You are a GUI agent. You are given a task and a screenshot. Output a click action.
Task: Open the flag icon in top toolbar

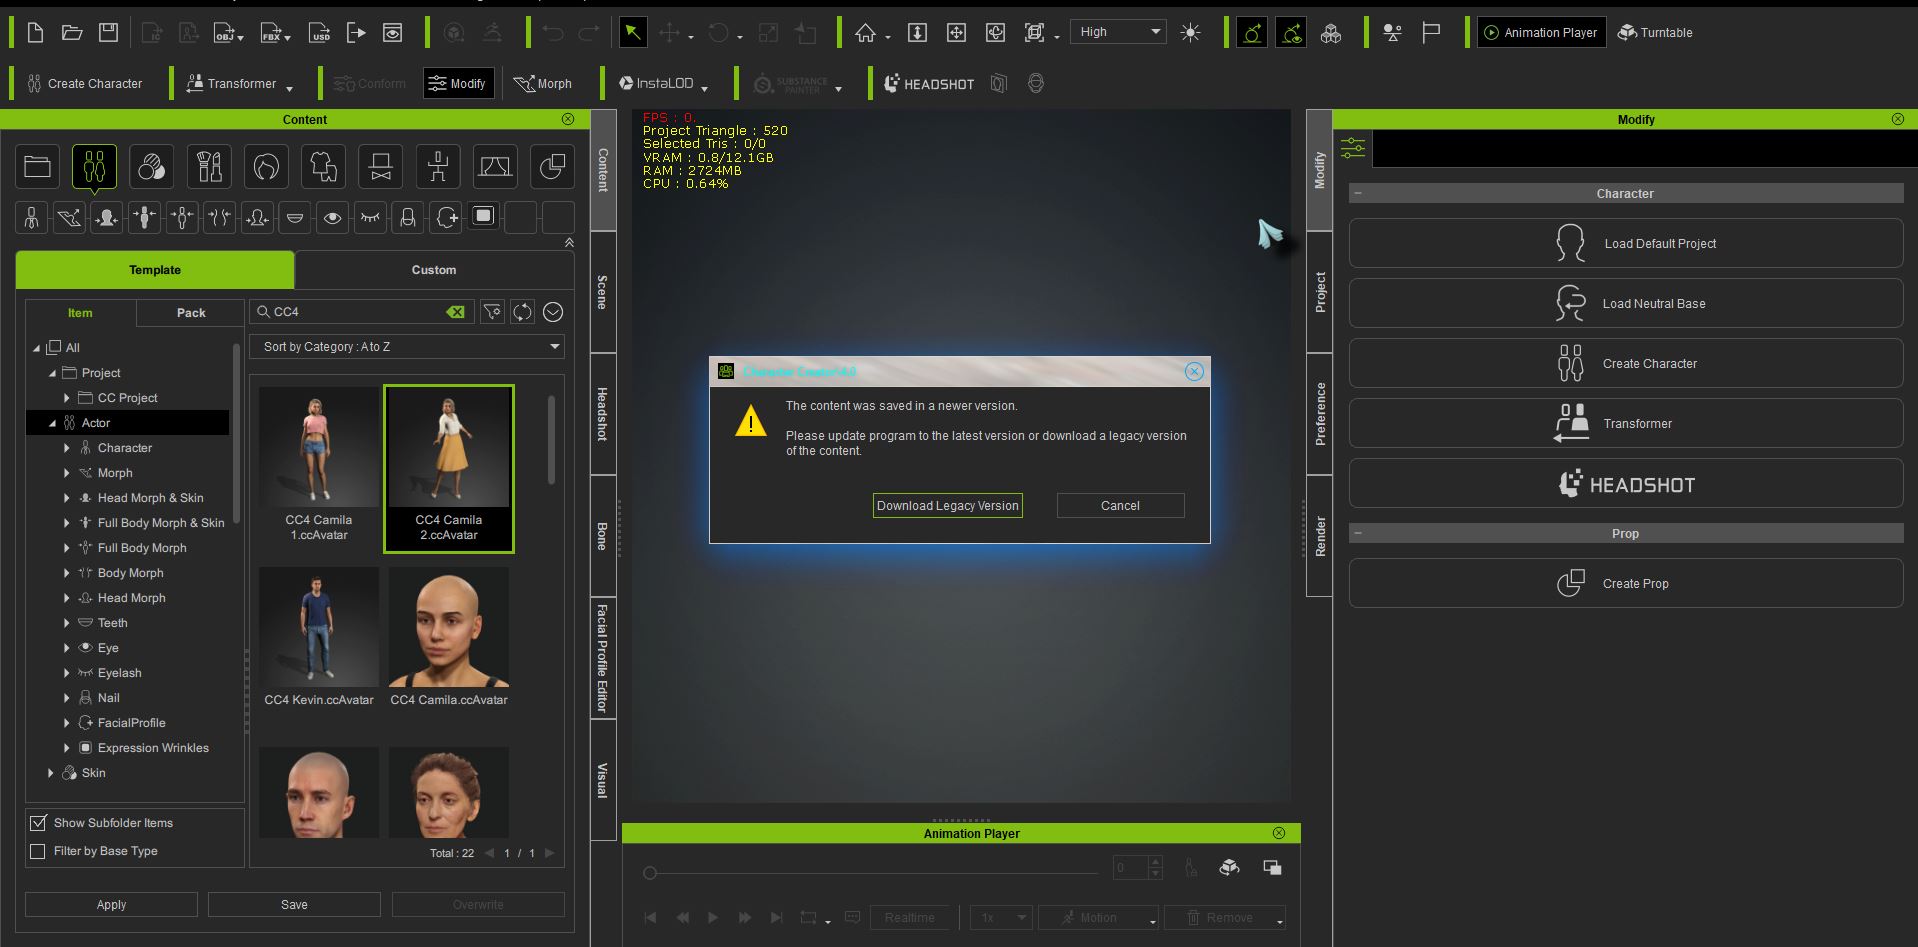tap(1431, 33)
